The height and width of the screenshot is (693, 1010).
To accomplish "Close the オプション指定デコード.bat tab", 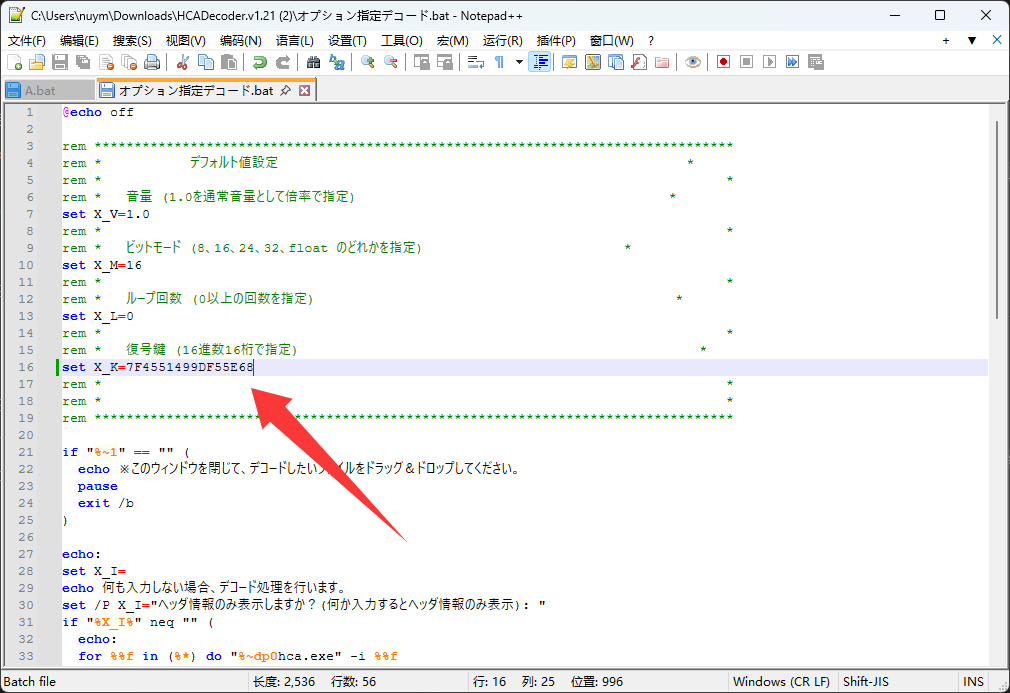I will coord(305,91).
